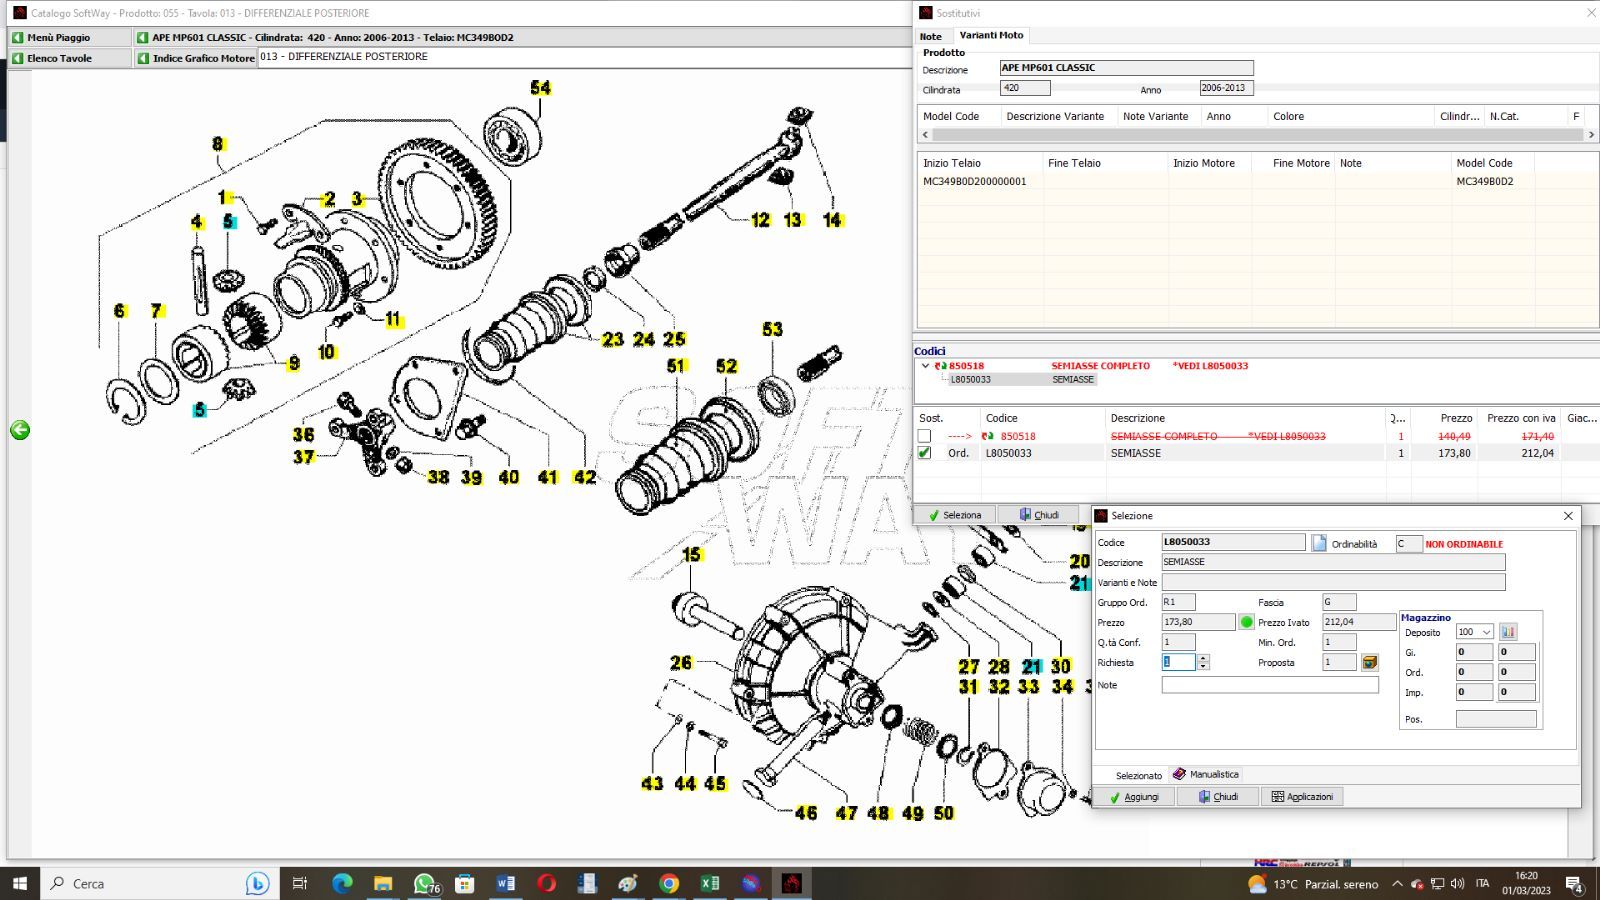Viewport: 1600px width, 900px height.
Task: Click the replacement icon for code 850518 in the Codici tree
Action: 940,366
